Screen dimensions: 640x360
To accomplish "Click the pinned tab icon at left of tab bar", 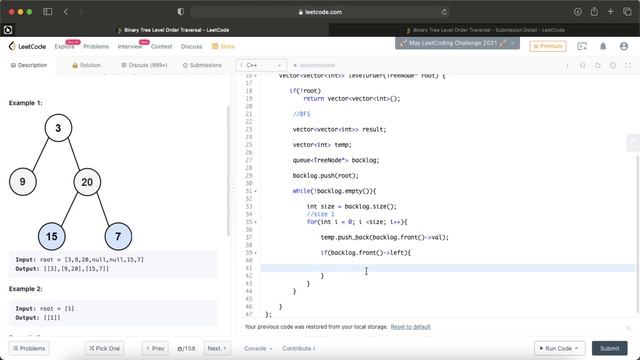I will point(8,30).
